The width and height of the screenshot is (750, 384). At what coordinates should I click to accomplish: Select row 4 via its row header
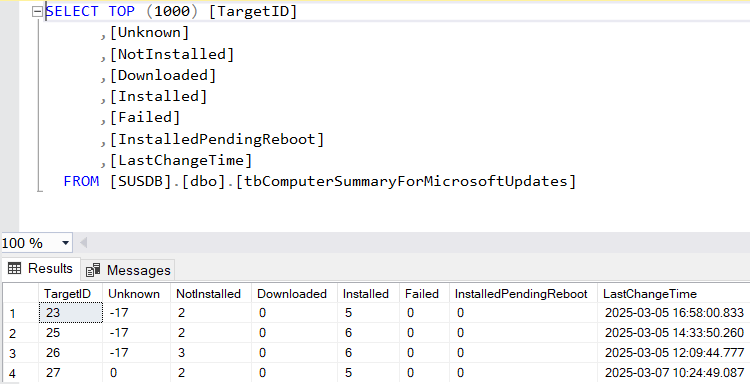tap(21, 373)
